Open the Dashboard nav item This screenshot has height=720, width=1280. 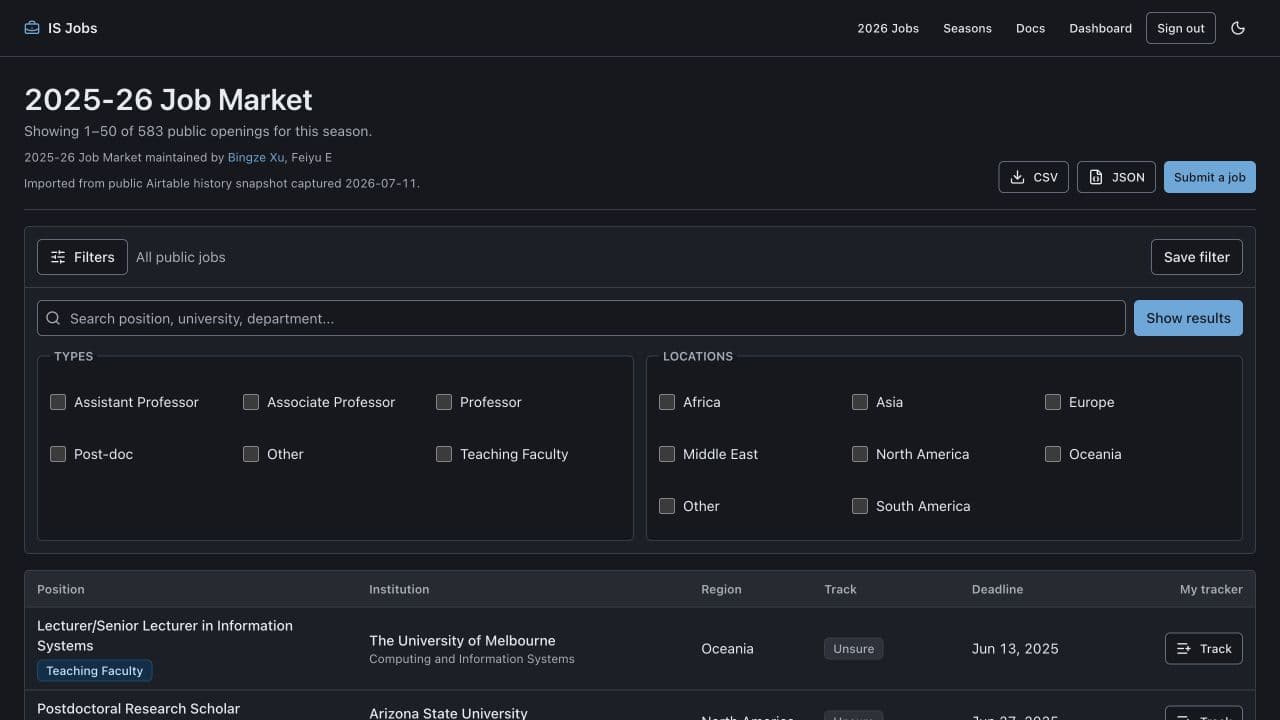[1100, 28]
